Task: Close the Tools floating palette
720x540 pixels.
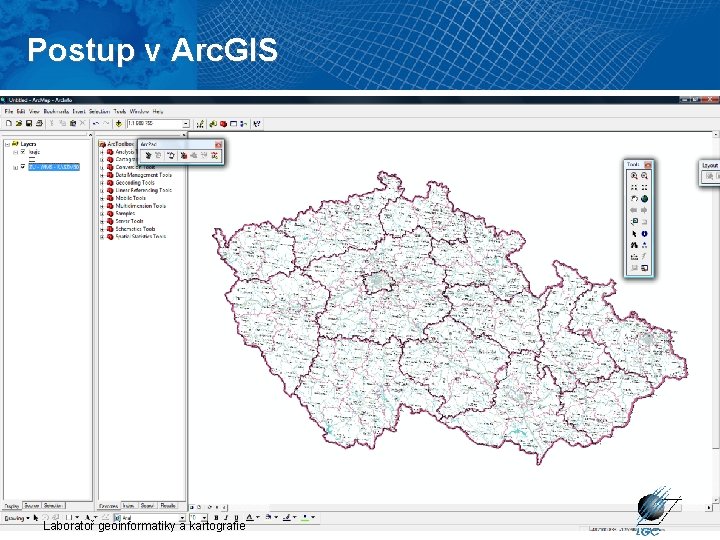Action: coord(648,164)
